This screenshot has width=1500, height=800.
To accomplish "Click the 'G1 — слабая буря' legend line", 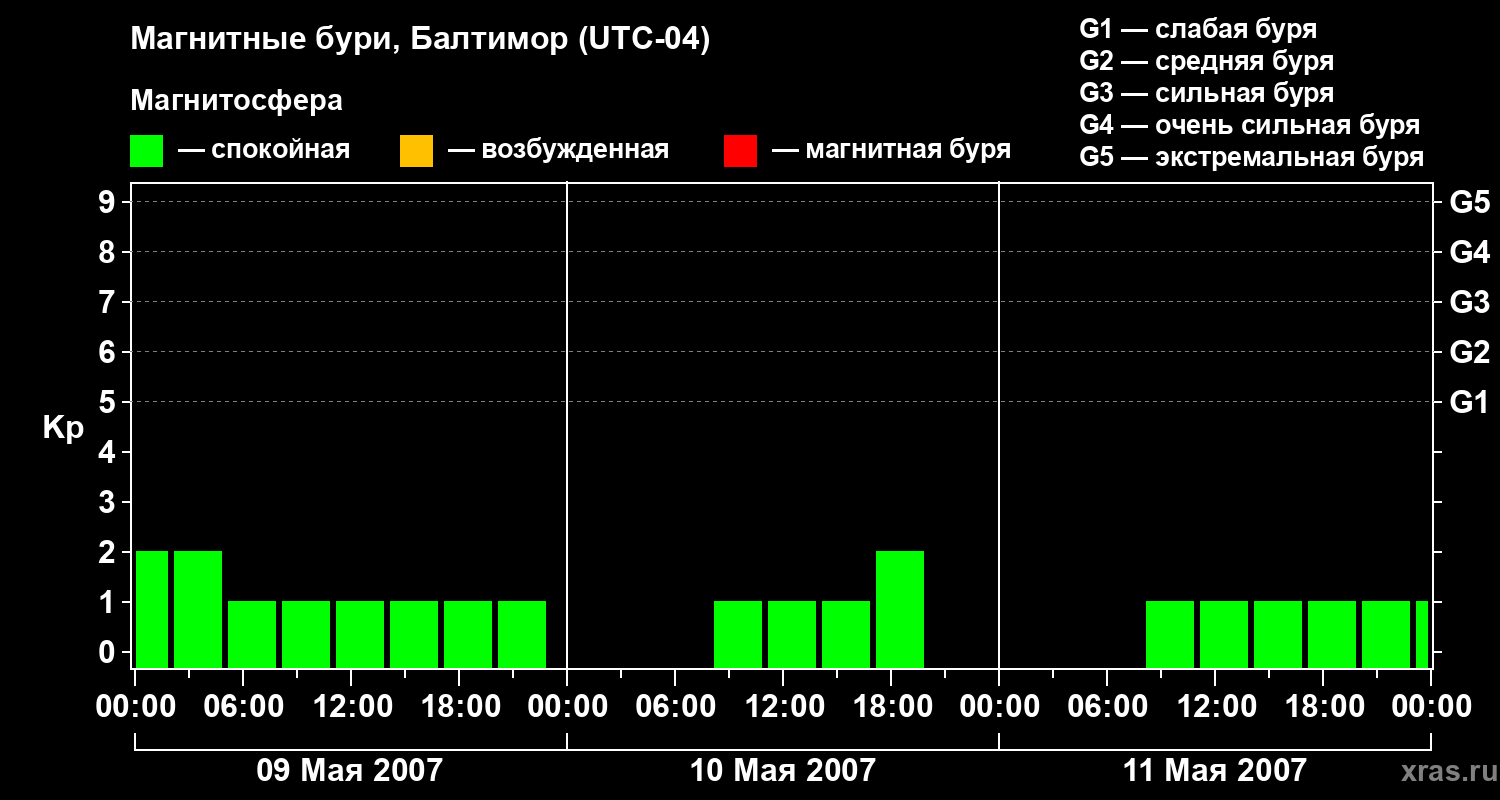I will click(x=1198, y=29).
